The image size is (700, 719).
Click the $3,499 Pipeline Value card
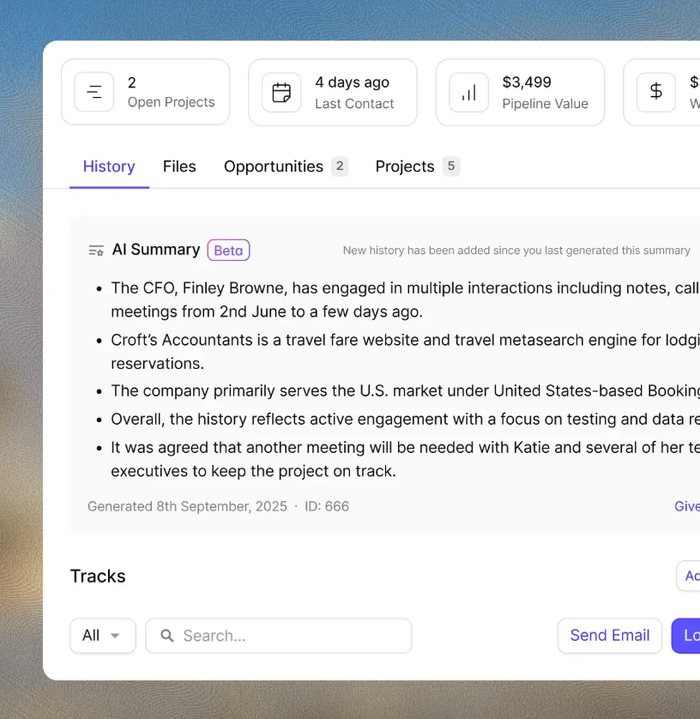[520, 92]
